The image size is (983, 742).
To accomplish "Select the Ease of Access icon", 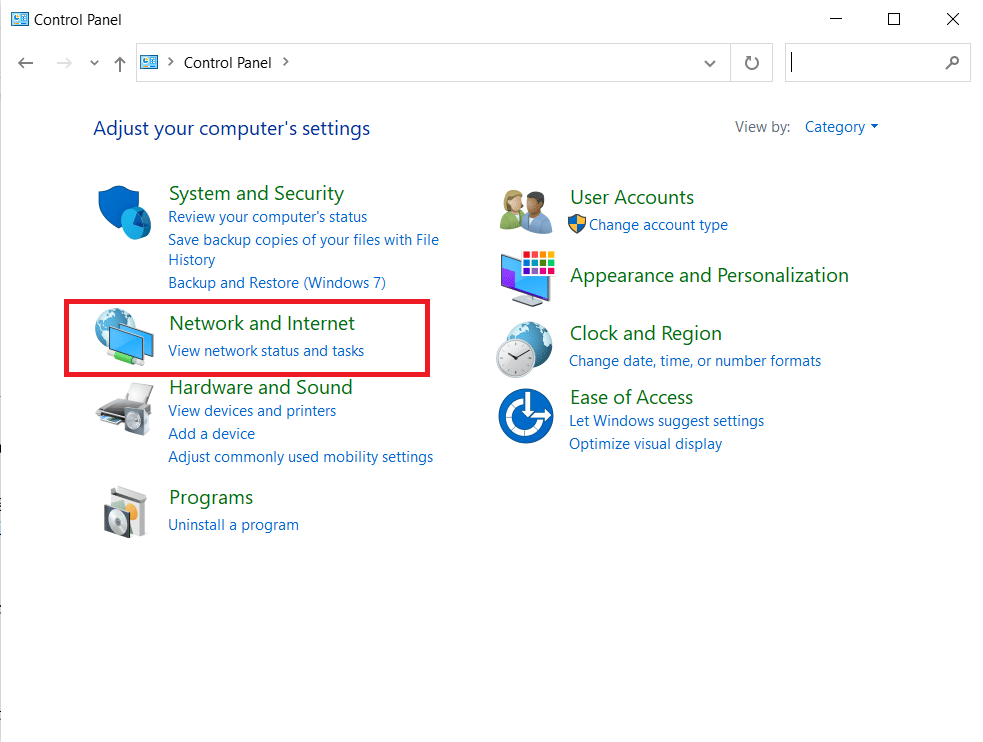I will click(x=526, y=416).
